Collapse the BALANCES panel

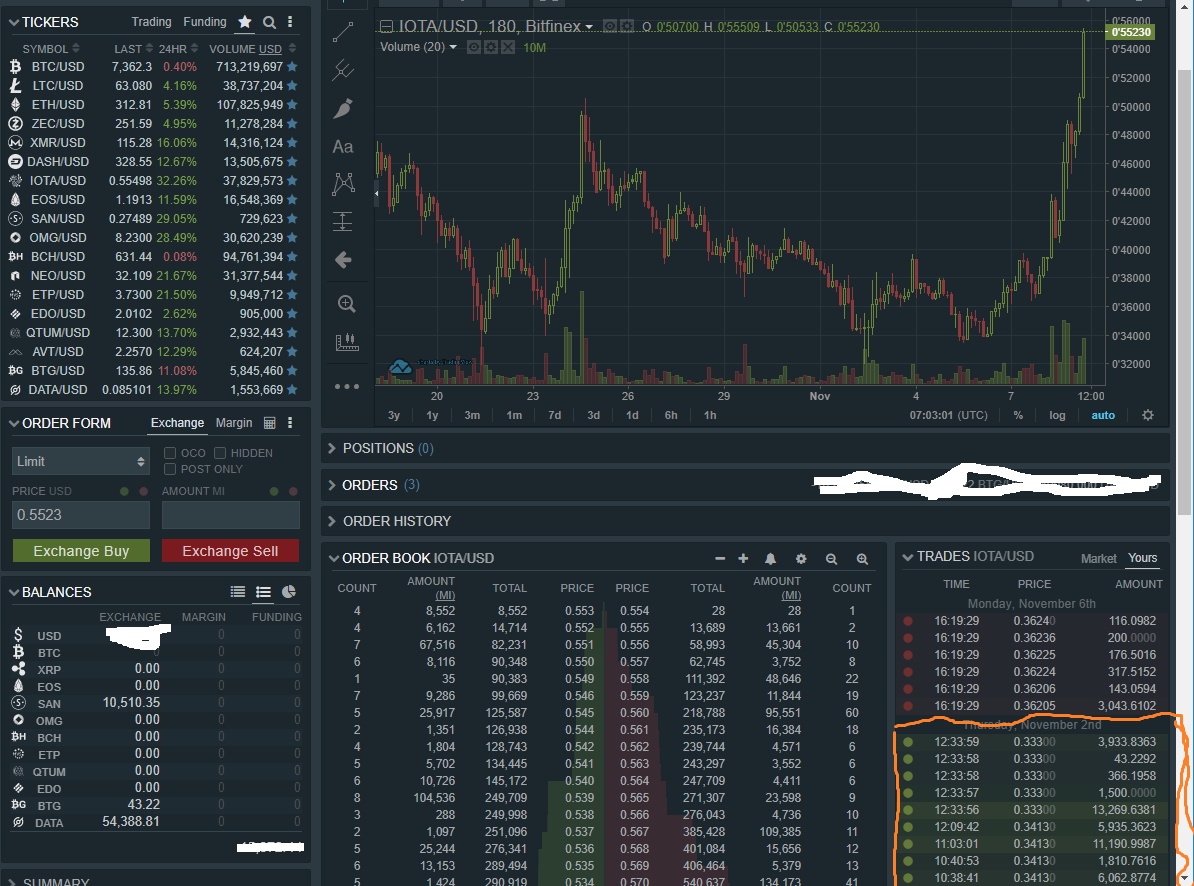pos(14,592)
